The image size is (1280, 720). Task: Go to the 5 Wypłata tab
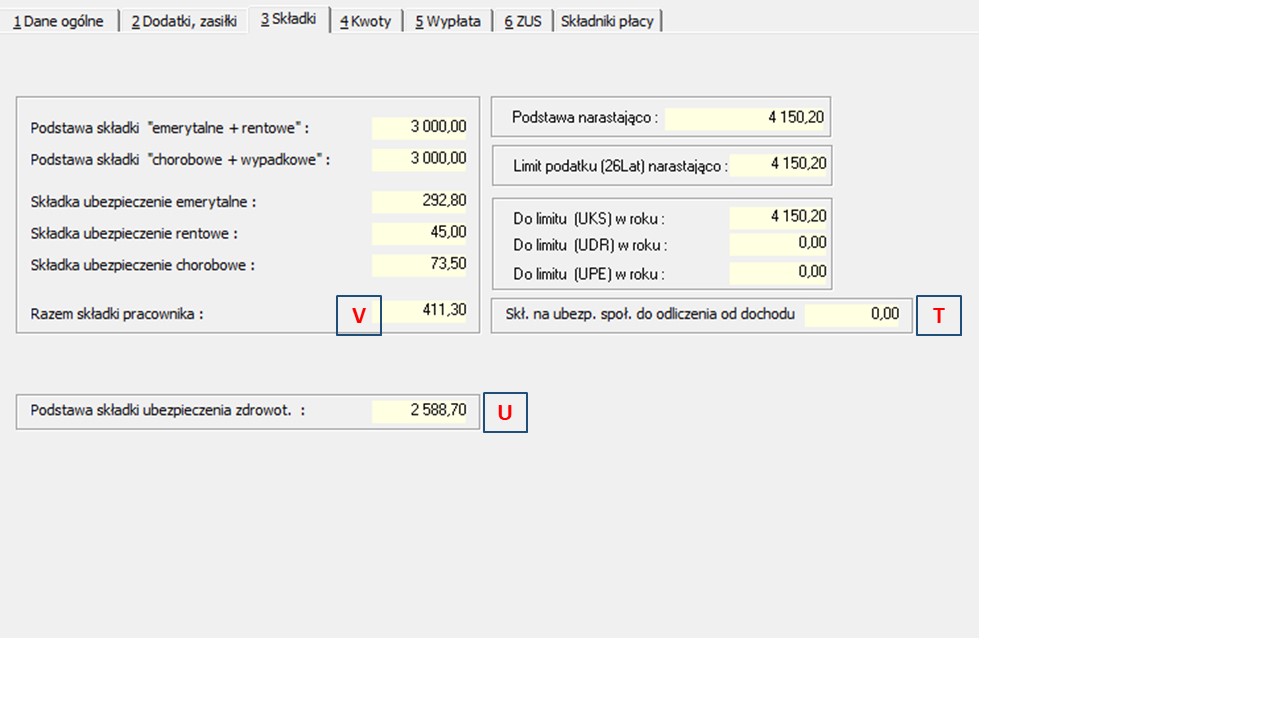click(448, 21)
